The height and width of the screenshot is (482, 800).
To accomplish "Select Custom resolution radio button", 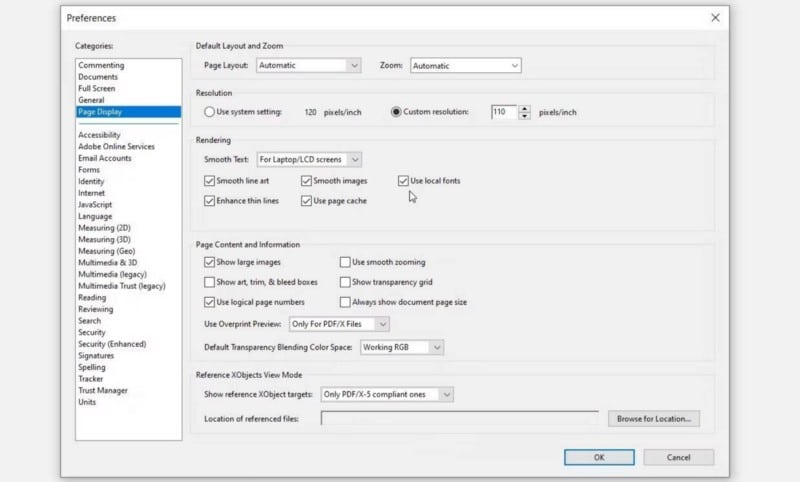I will [396, 112].
